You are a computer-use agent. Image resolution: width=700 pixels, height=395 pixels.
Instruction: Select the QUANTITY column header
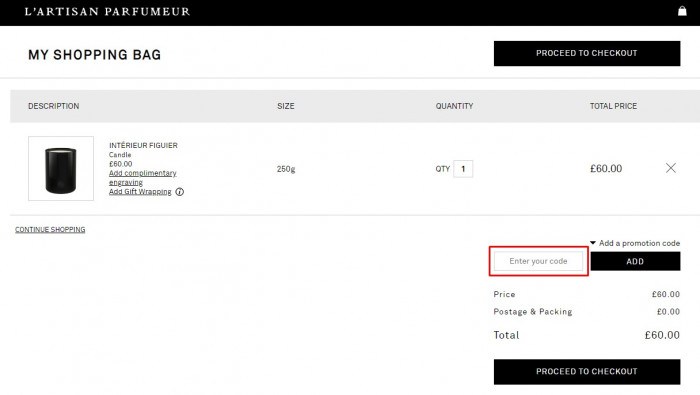454,106
